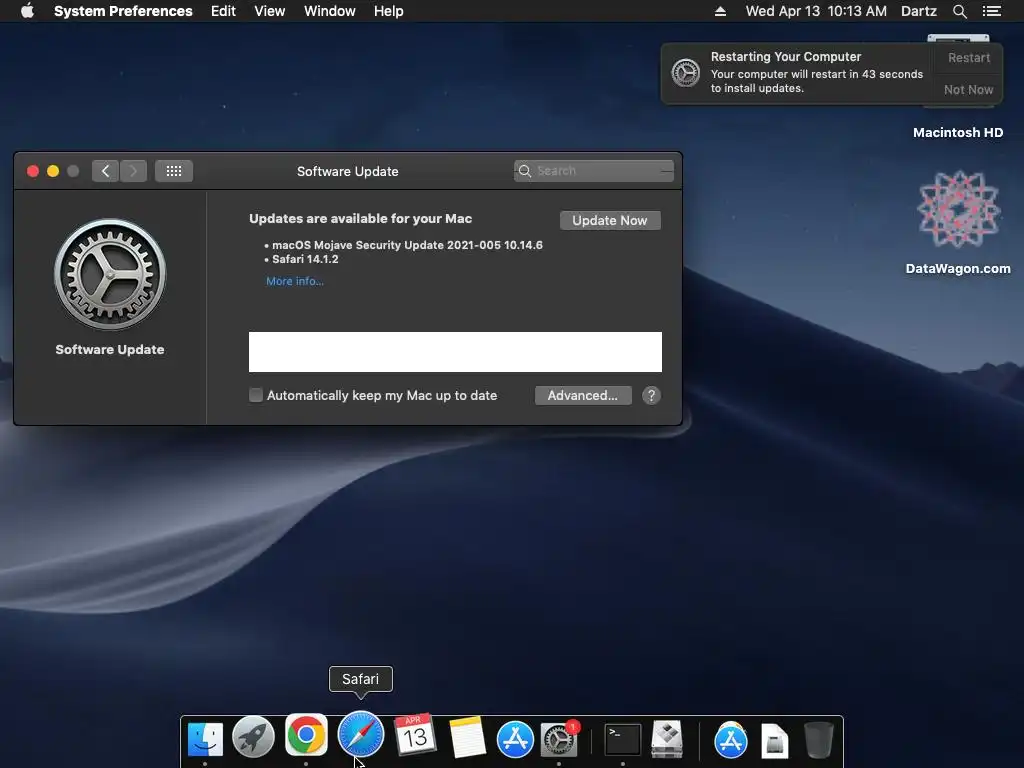Enable Automatically keep my Mac up to date

(256, 395)
